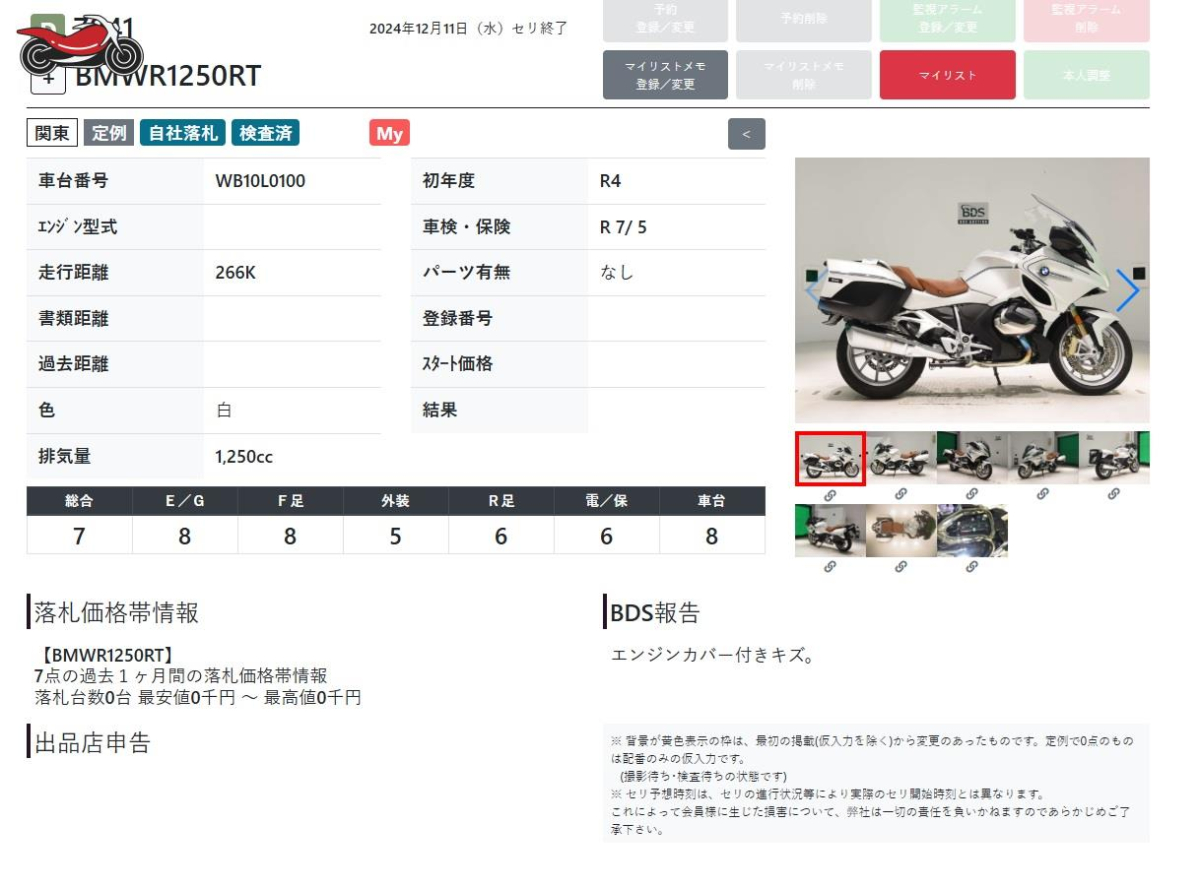The width and height of the screenshot is (1200, 888).
Task: Click the 定例 tag
Action: [x=109, y=133]
